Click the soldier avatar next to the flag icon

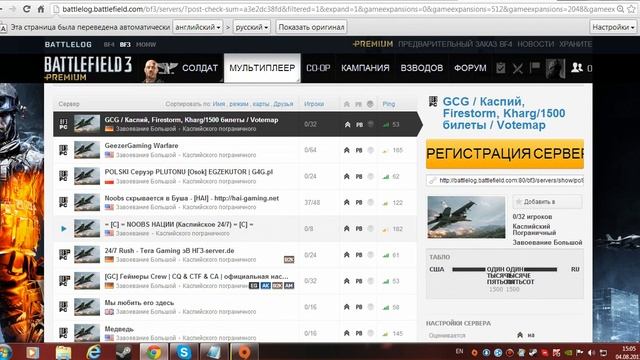[x=556, y=68]
